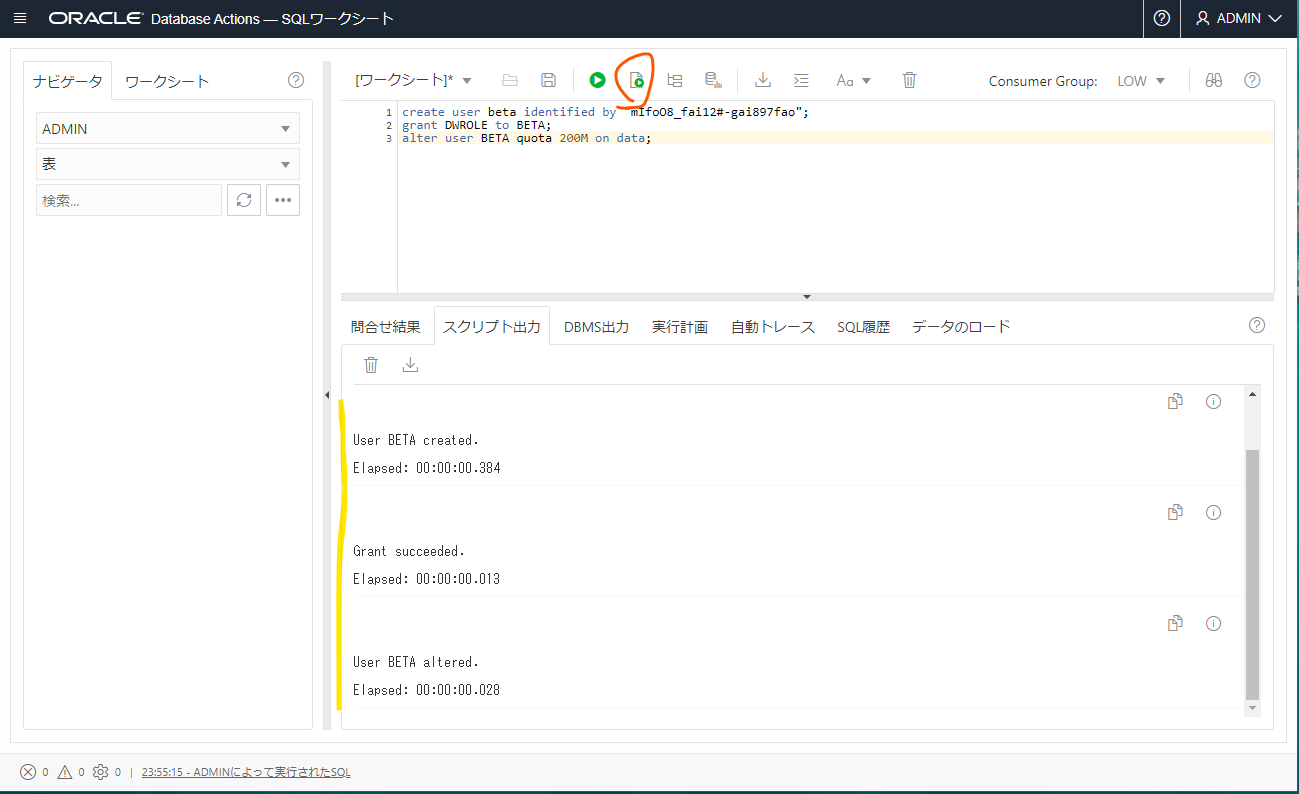Download the editor contents
Viewport: 1299px width, 794px height.
(763, 80)
